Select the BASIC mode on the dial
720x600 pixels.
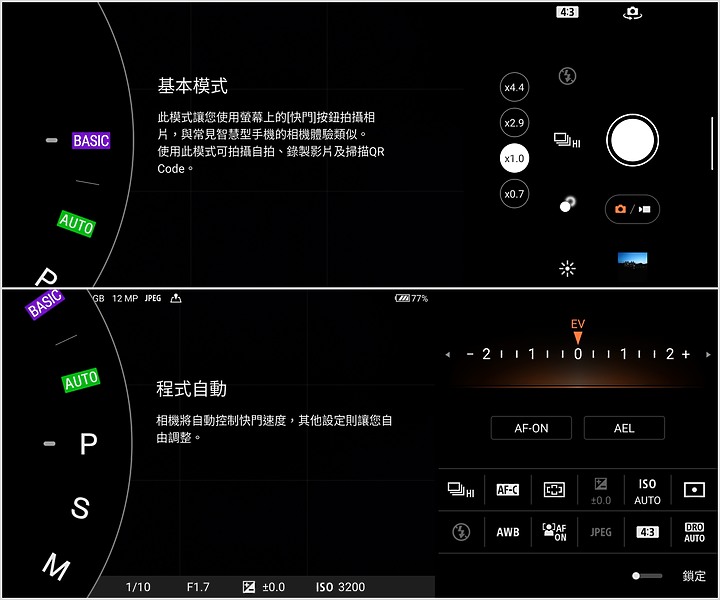tap(91, 141)
